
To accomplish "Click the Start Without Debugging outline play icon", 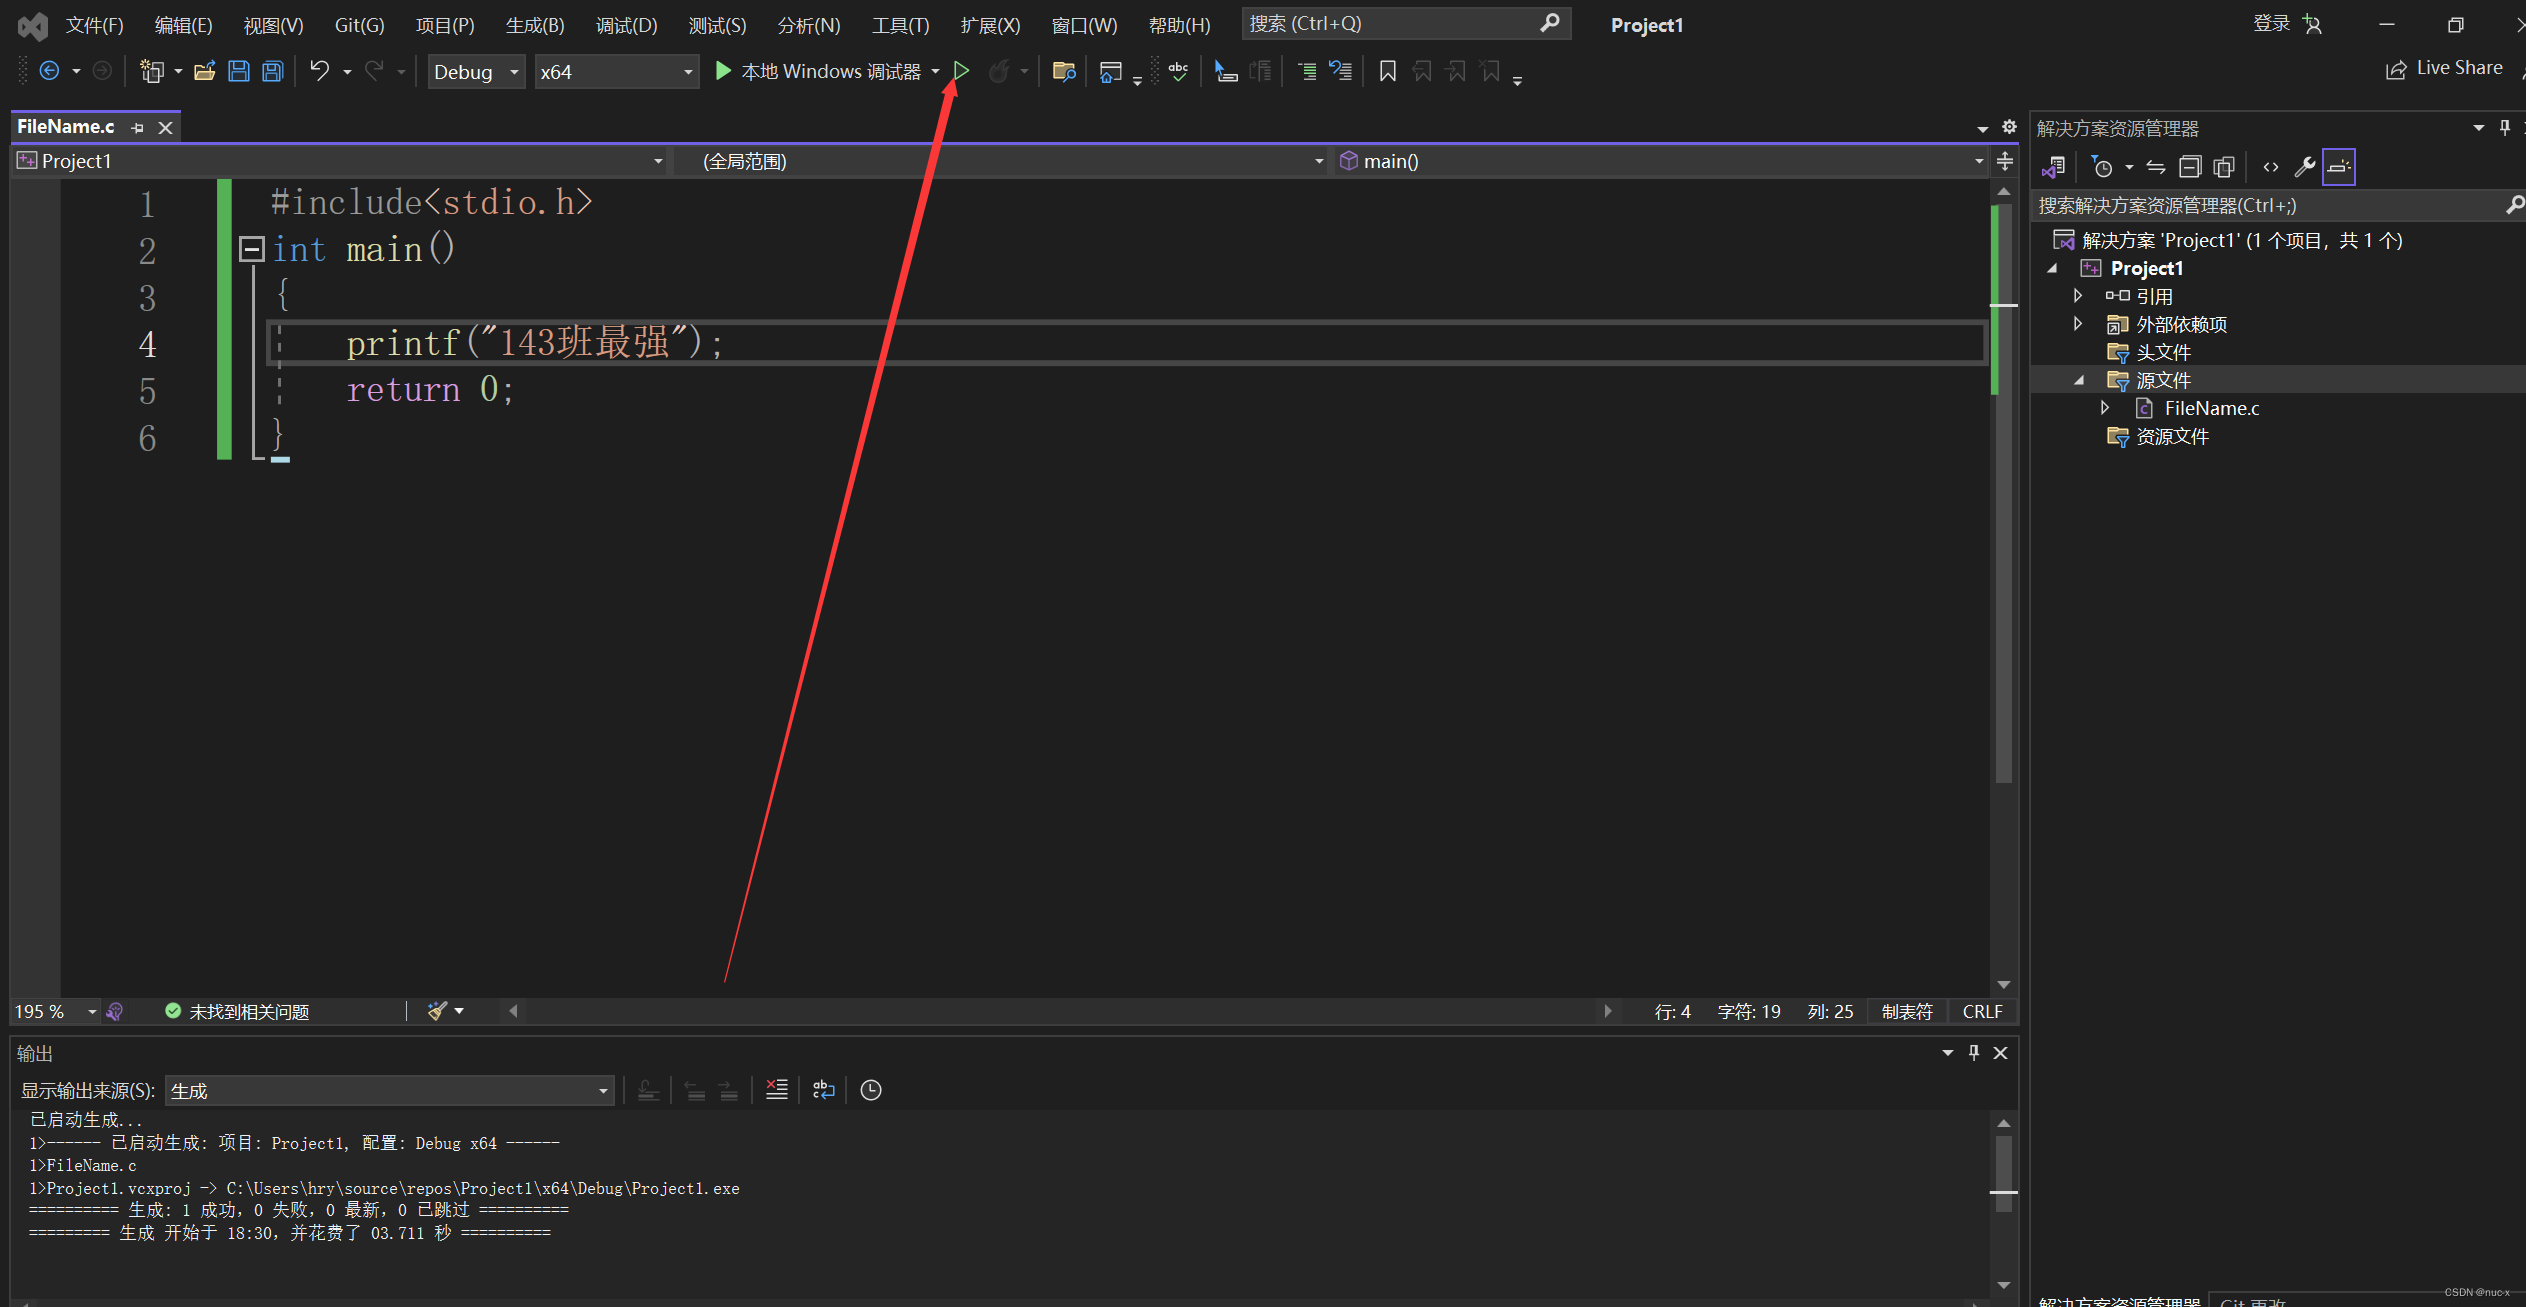I will pyautogui.click(x=961, y=71).
